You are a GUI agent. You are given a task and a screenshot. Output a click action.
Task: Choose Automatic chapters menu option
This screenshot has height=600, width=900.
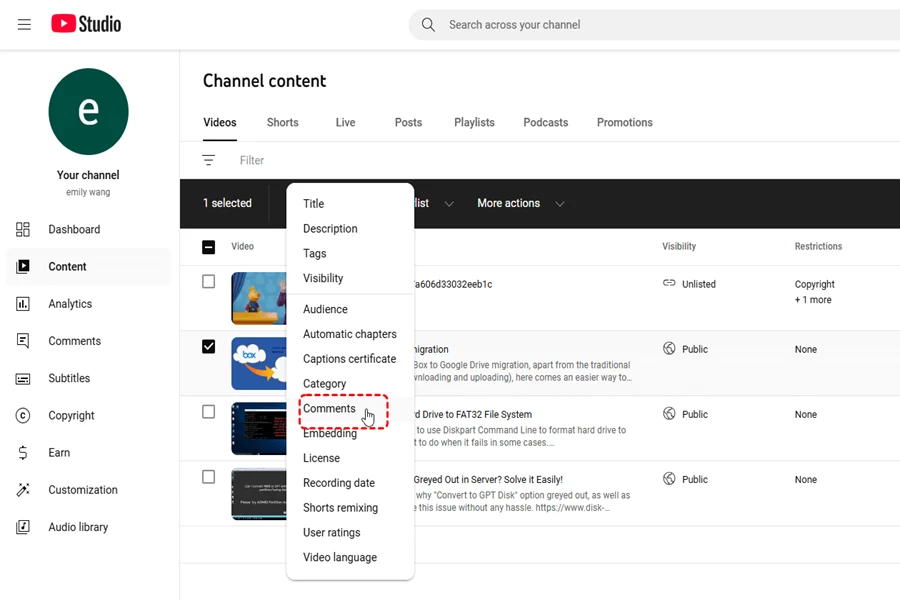pyautogui.click(x=350, y=334)
